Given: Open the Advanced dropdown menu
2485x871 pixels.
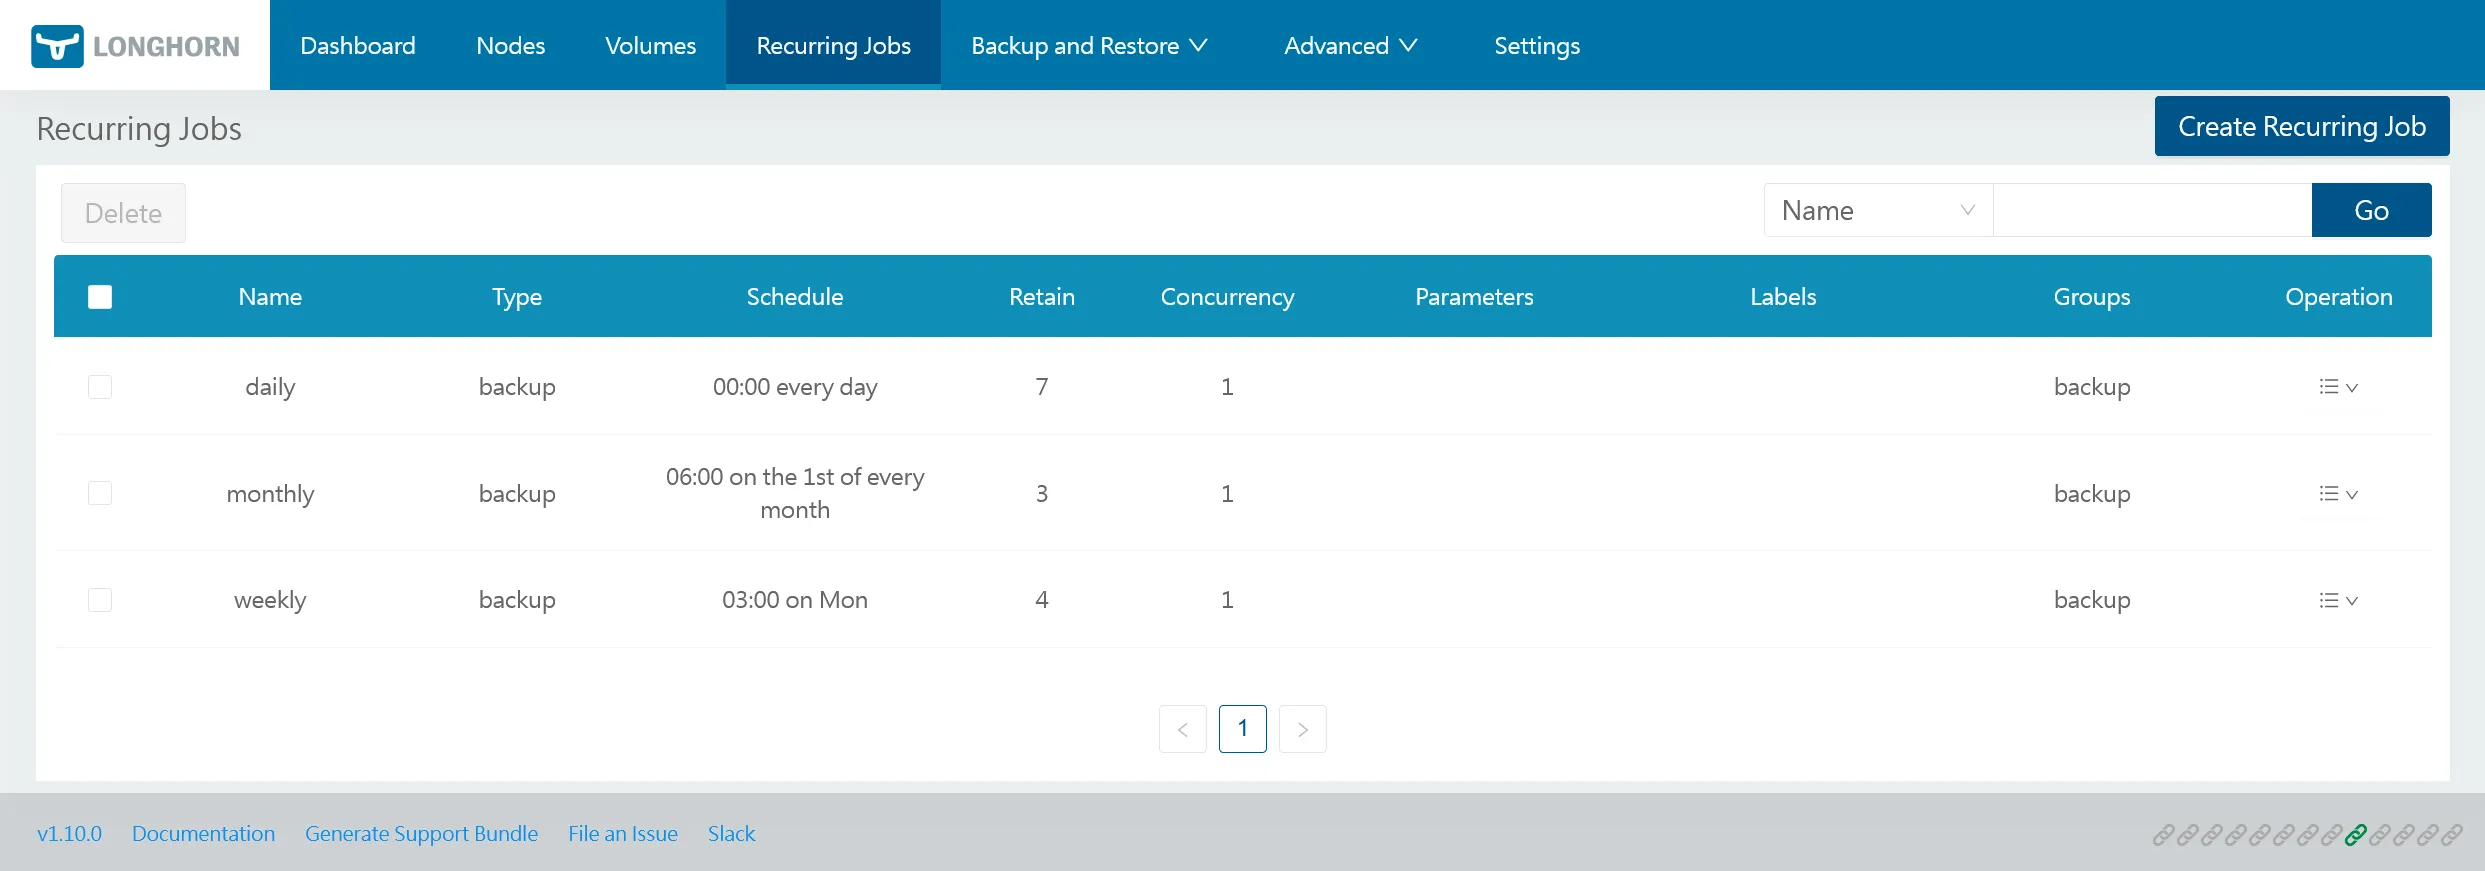Looking at the screenshot, I should coord(1350,46).
